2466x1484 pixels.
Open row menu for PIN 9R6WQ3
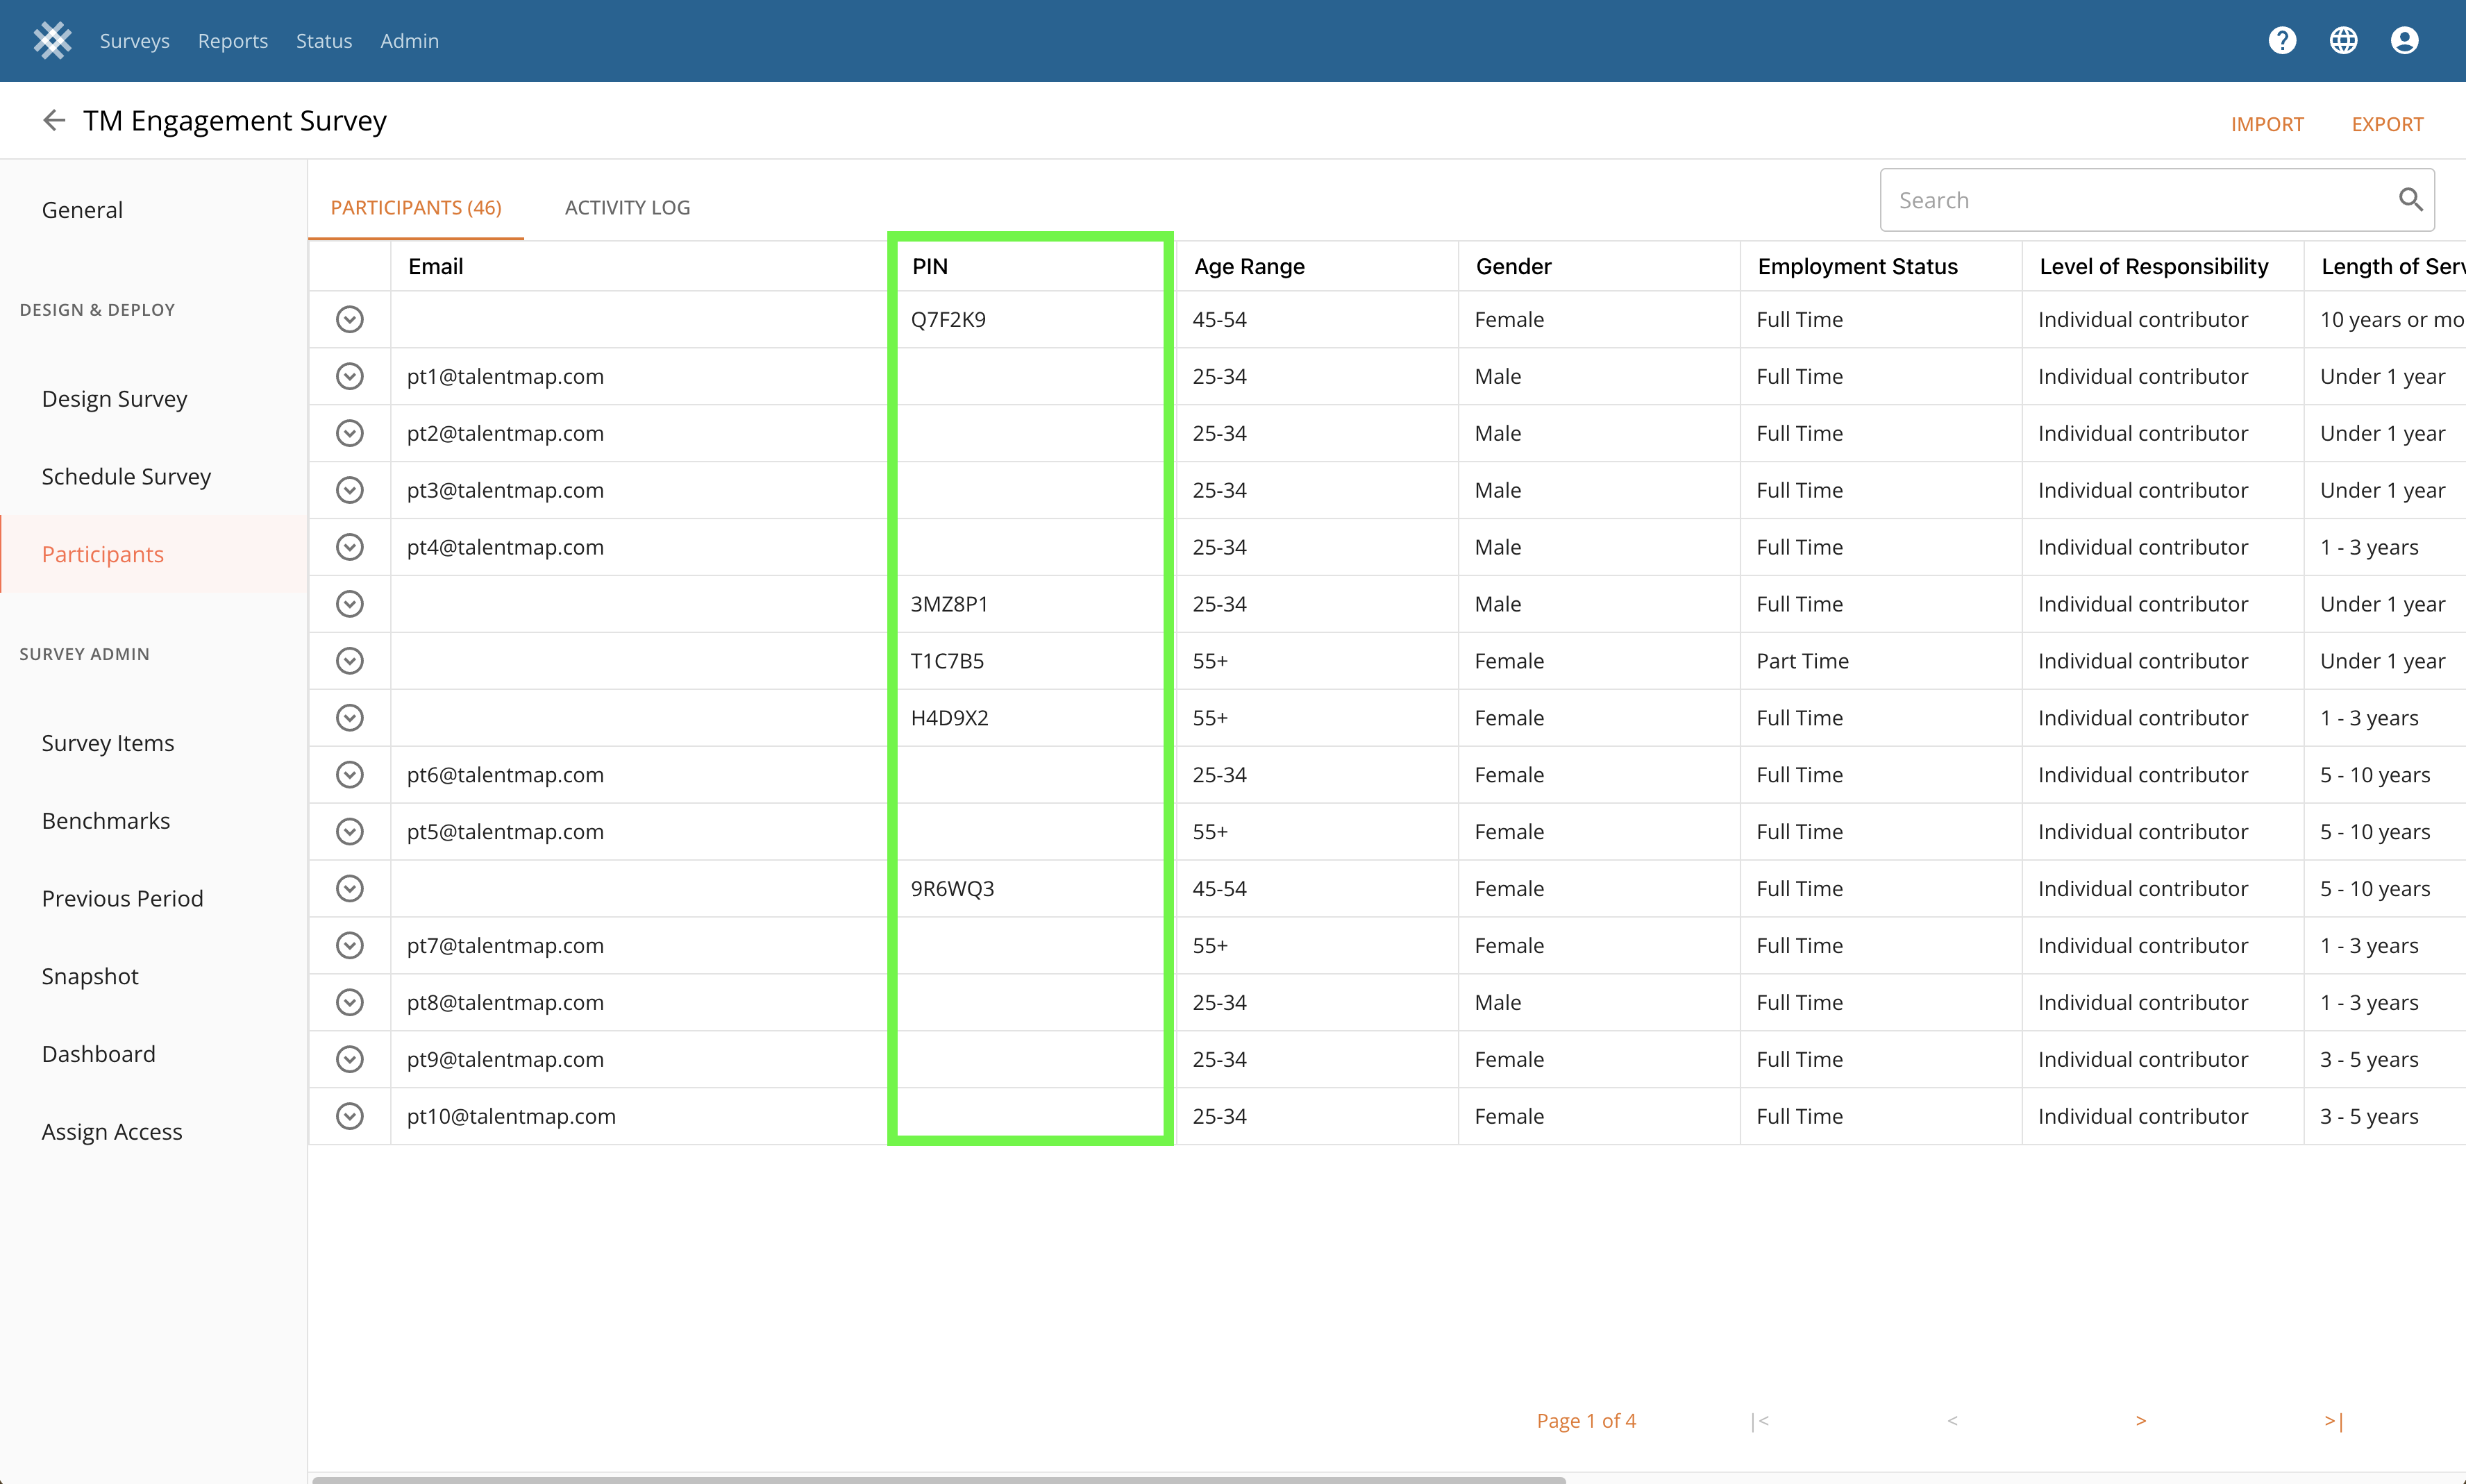(x=349, y=889)
